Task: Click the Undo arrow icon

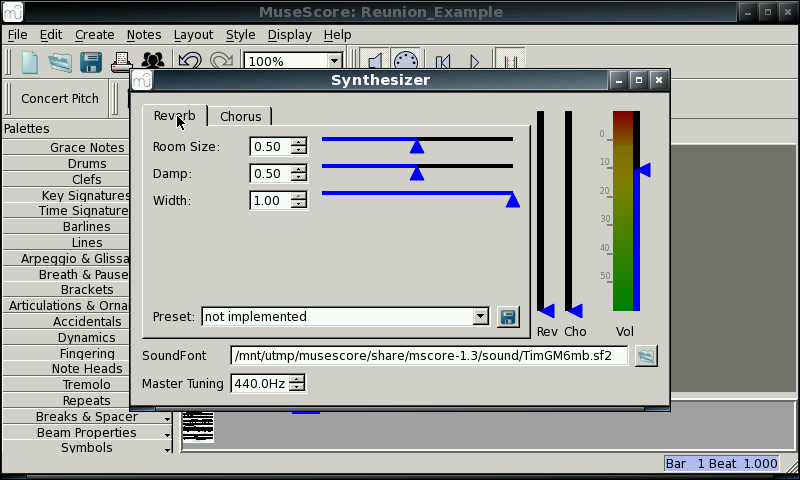Action: (x=190, y=60)
